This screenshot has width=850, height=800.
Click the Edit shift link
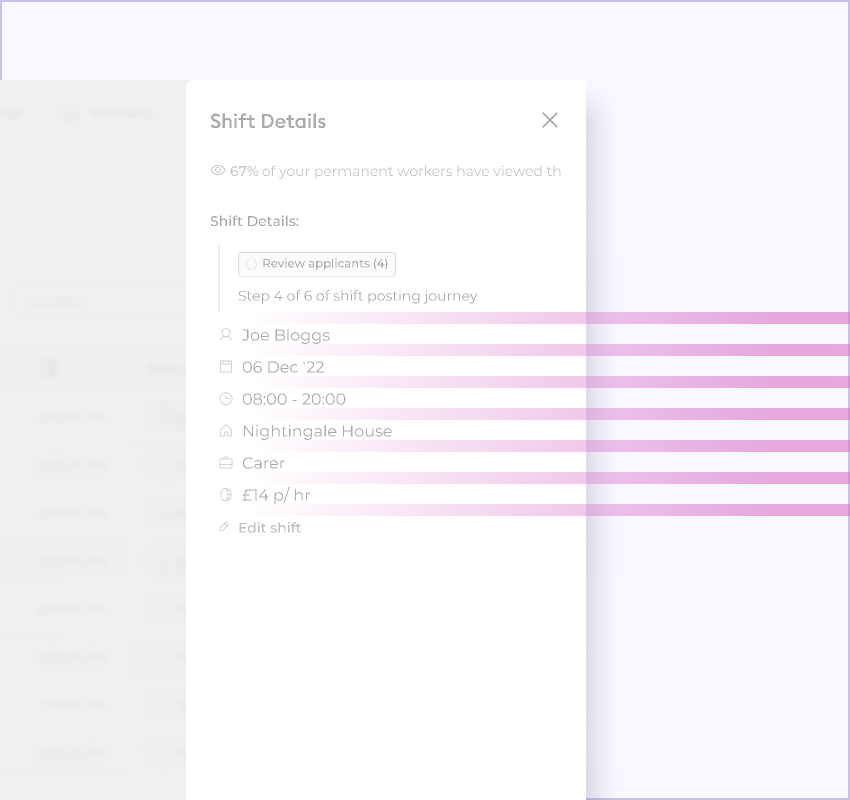click(269, 528)
